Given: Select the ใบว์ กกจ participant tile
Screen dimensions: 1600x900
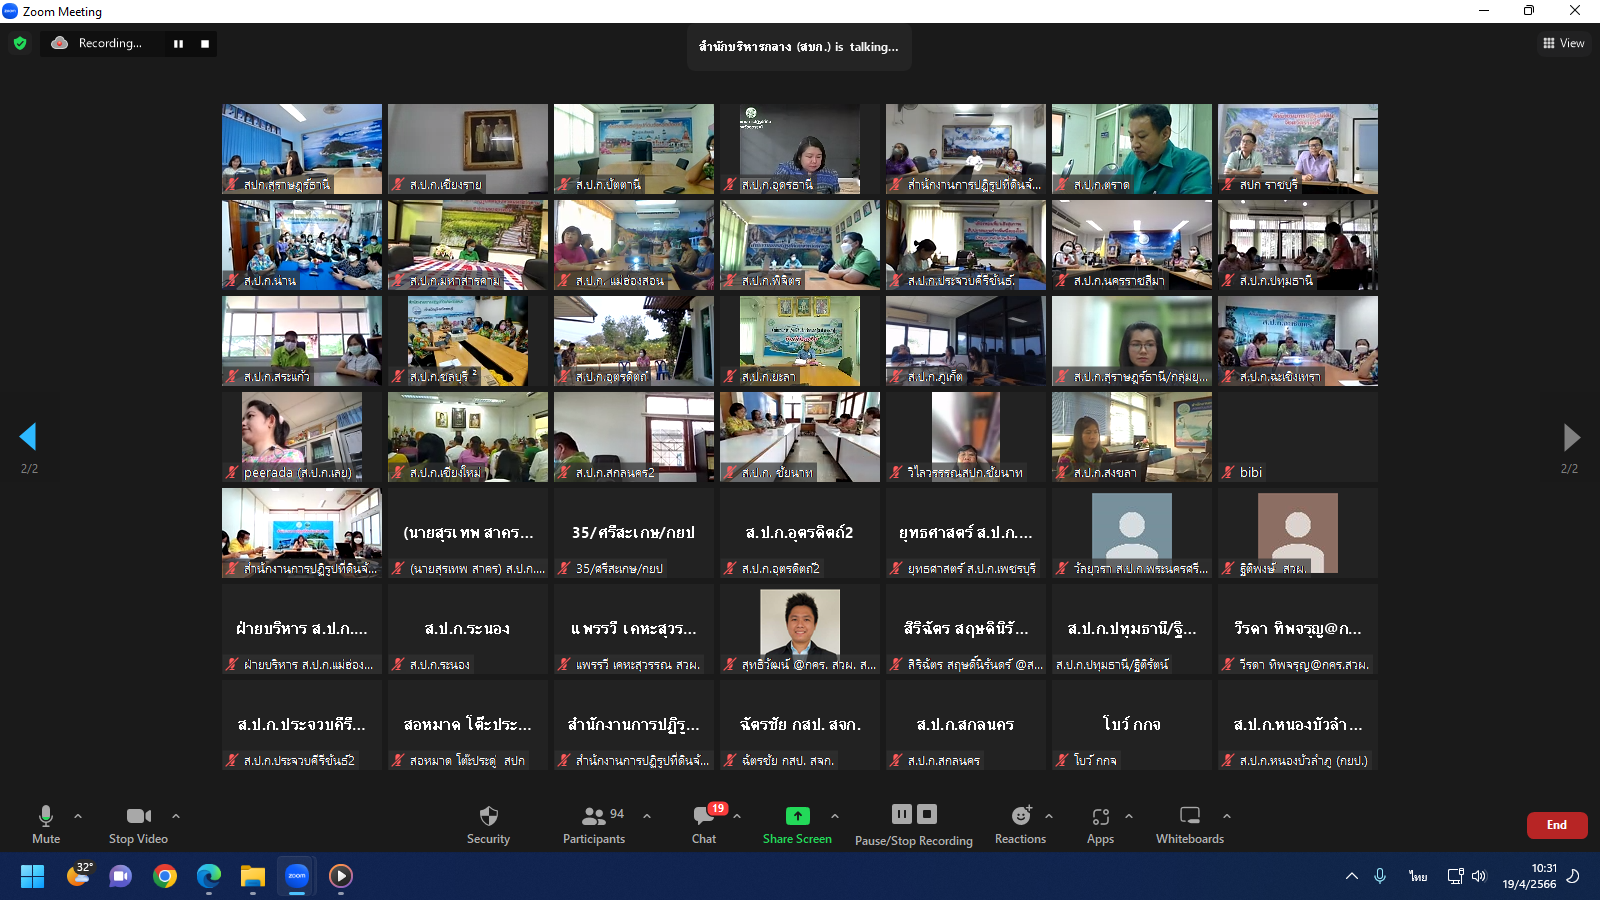Looking at the screenshot, I should point(1132,725).
